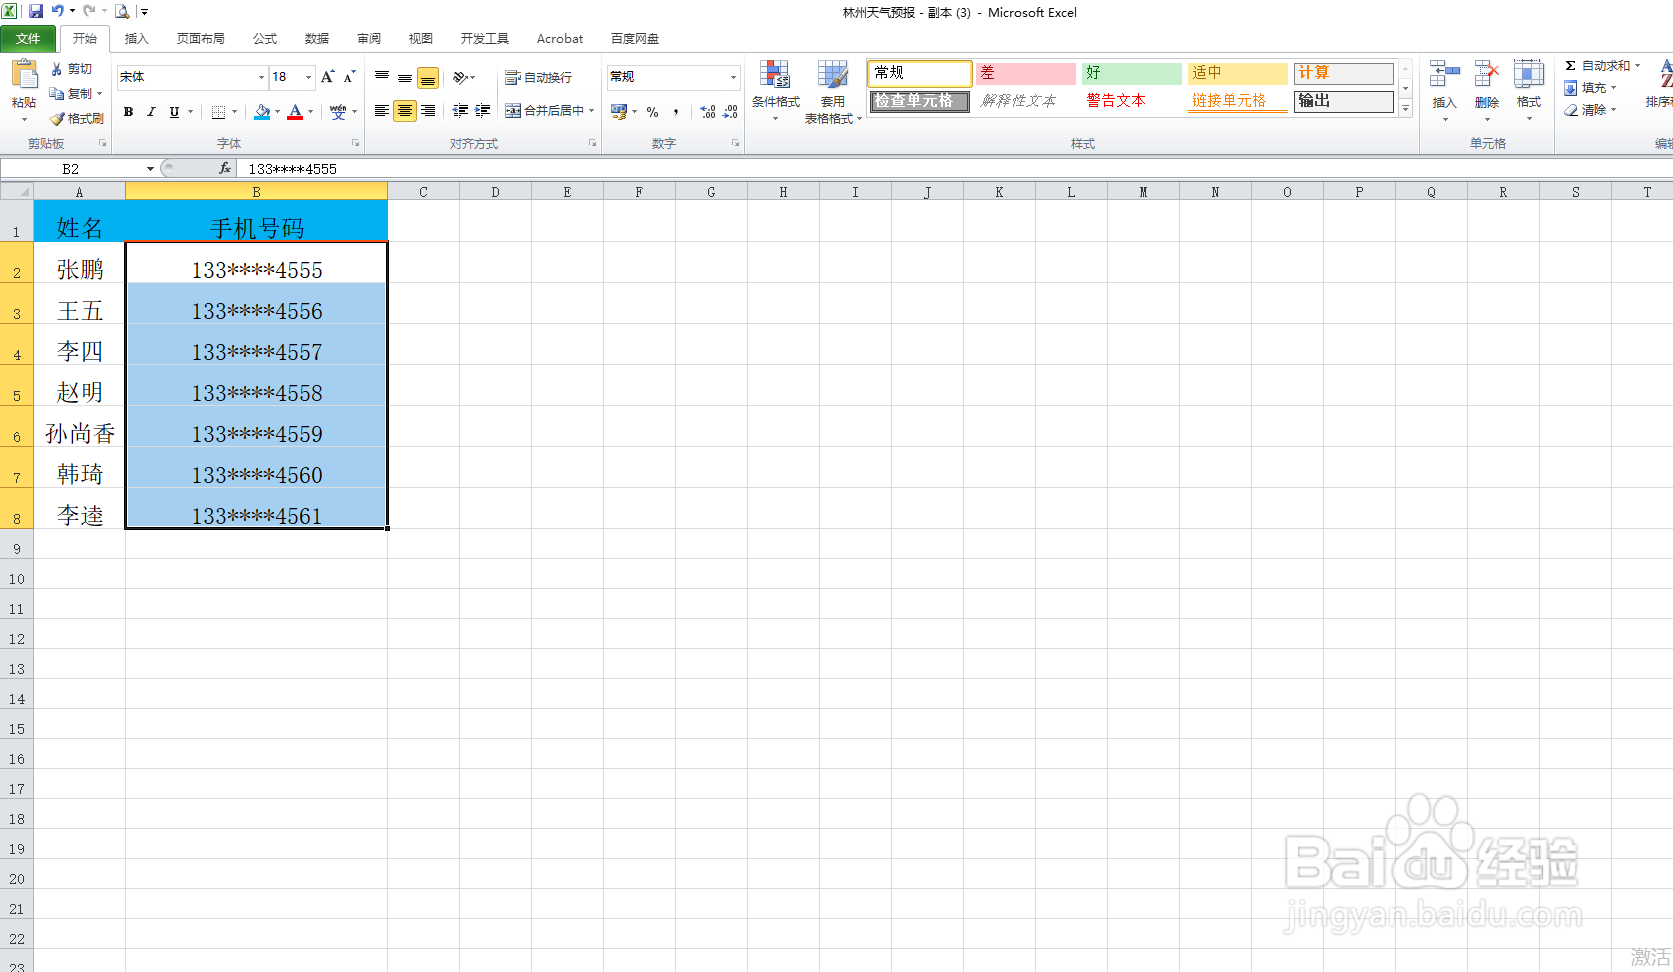Apply percent style to the cells
The height and width of the screenshot is (972, 1673).
tap(653, 112)
